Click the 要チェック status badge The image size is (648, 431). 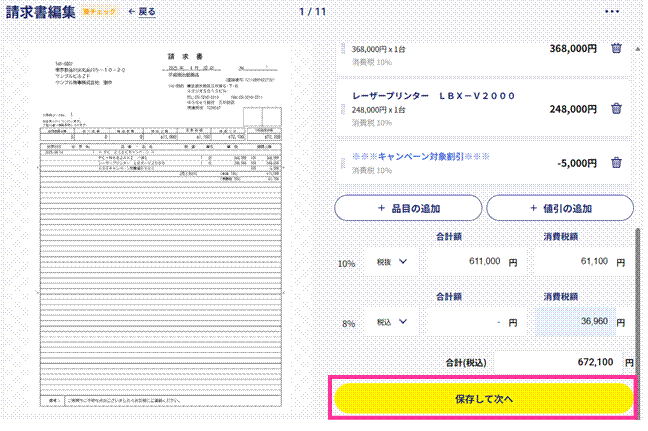(x=100, y=12)
